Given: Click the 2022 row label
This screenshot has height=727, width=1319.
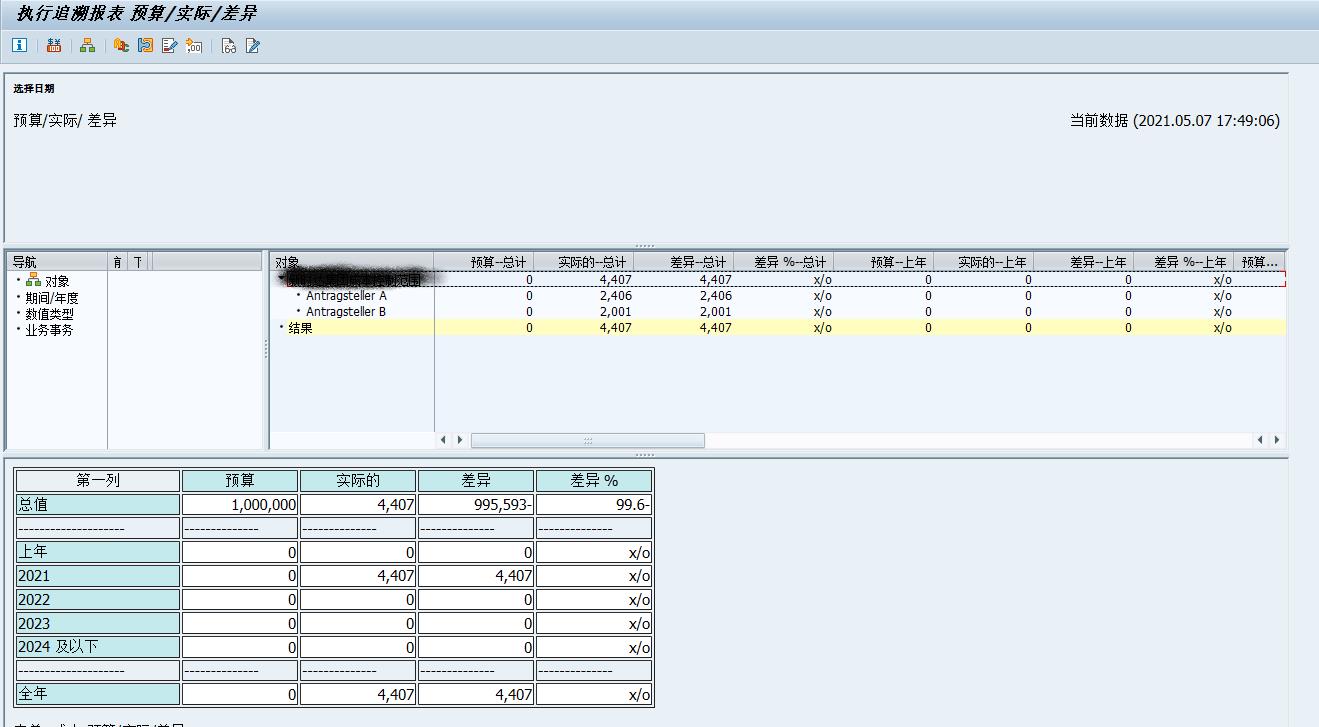Looking at the screenshot, I should coord(98,600).
